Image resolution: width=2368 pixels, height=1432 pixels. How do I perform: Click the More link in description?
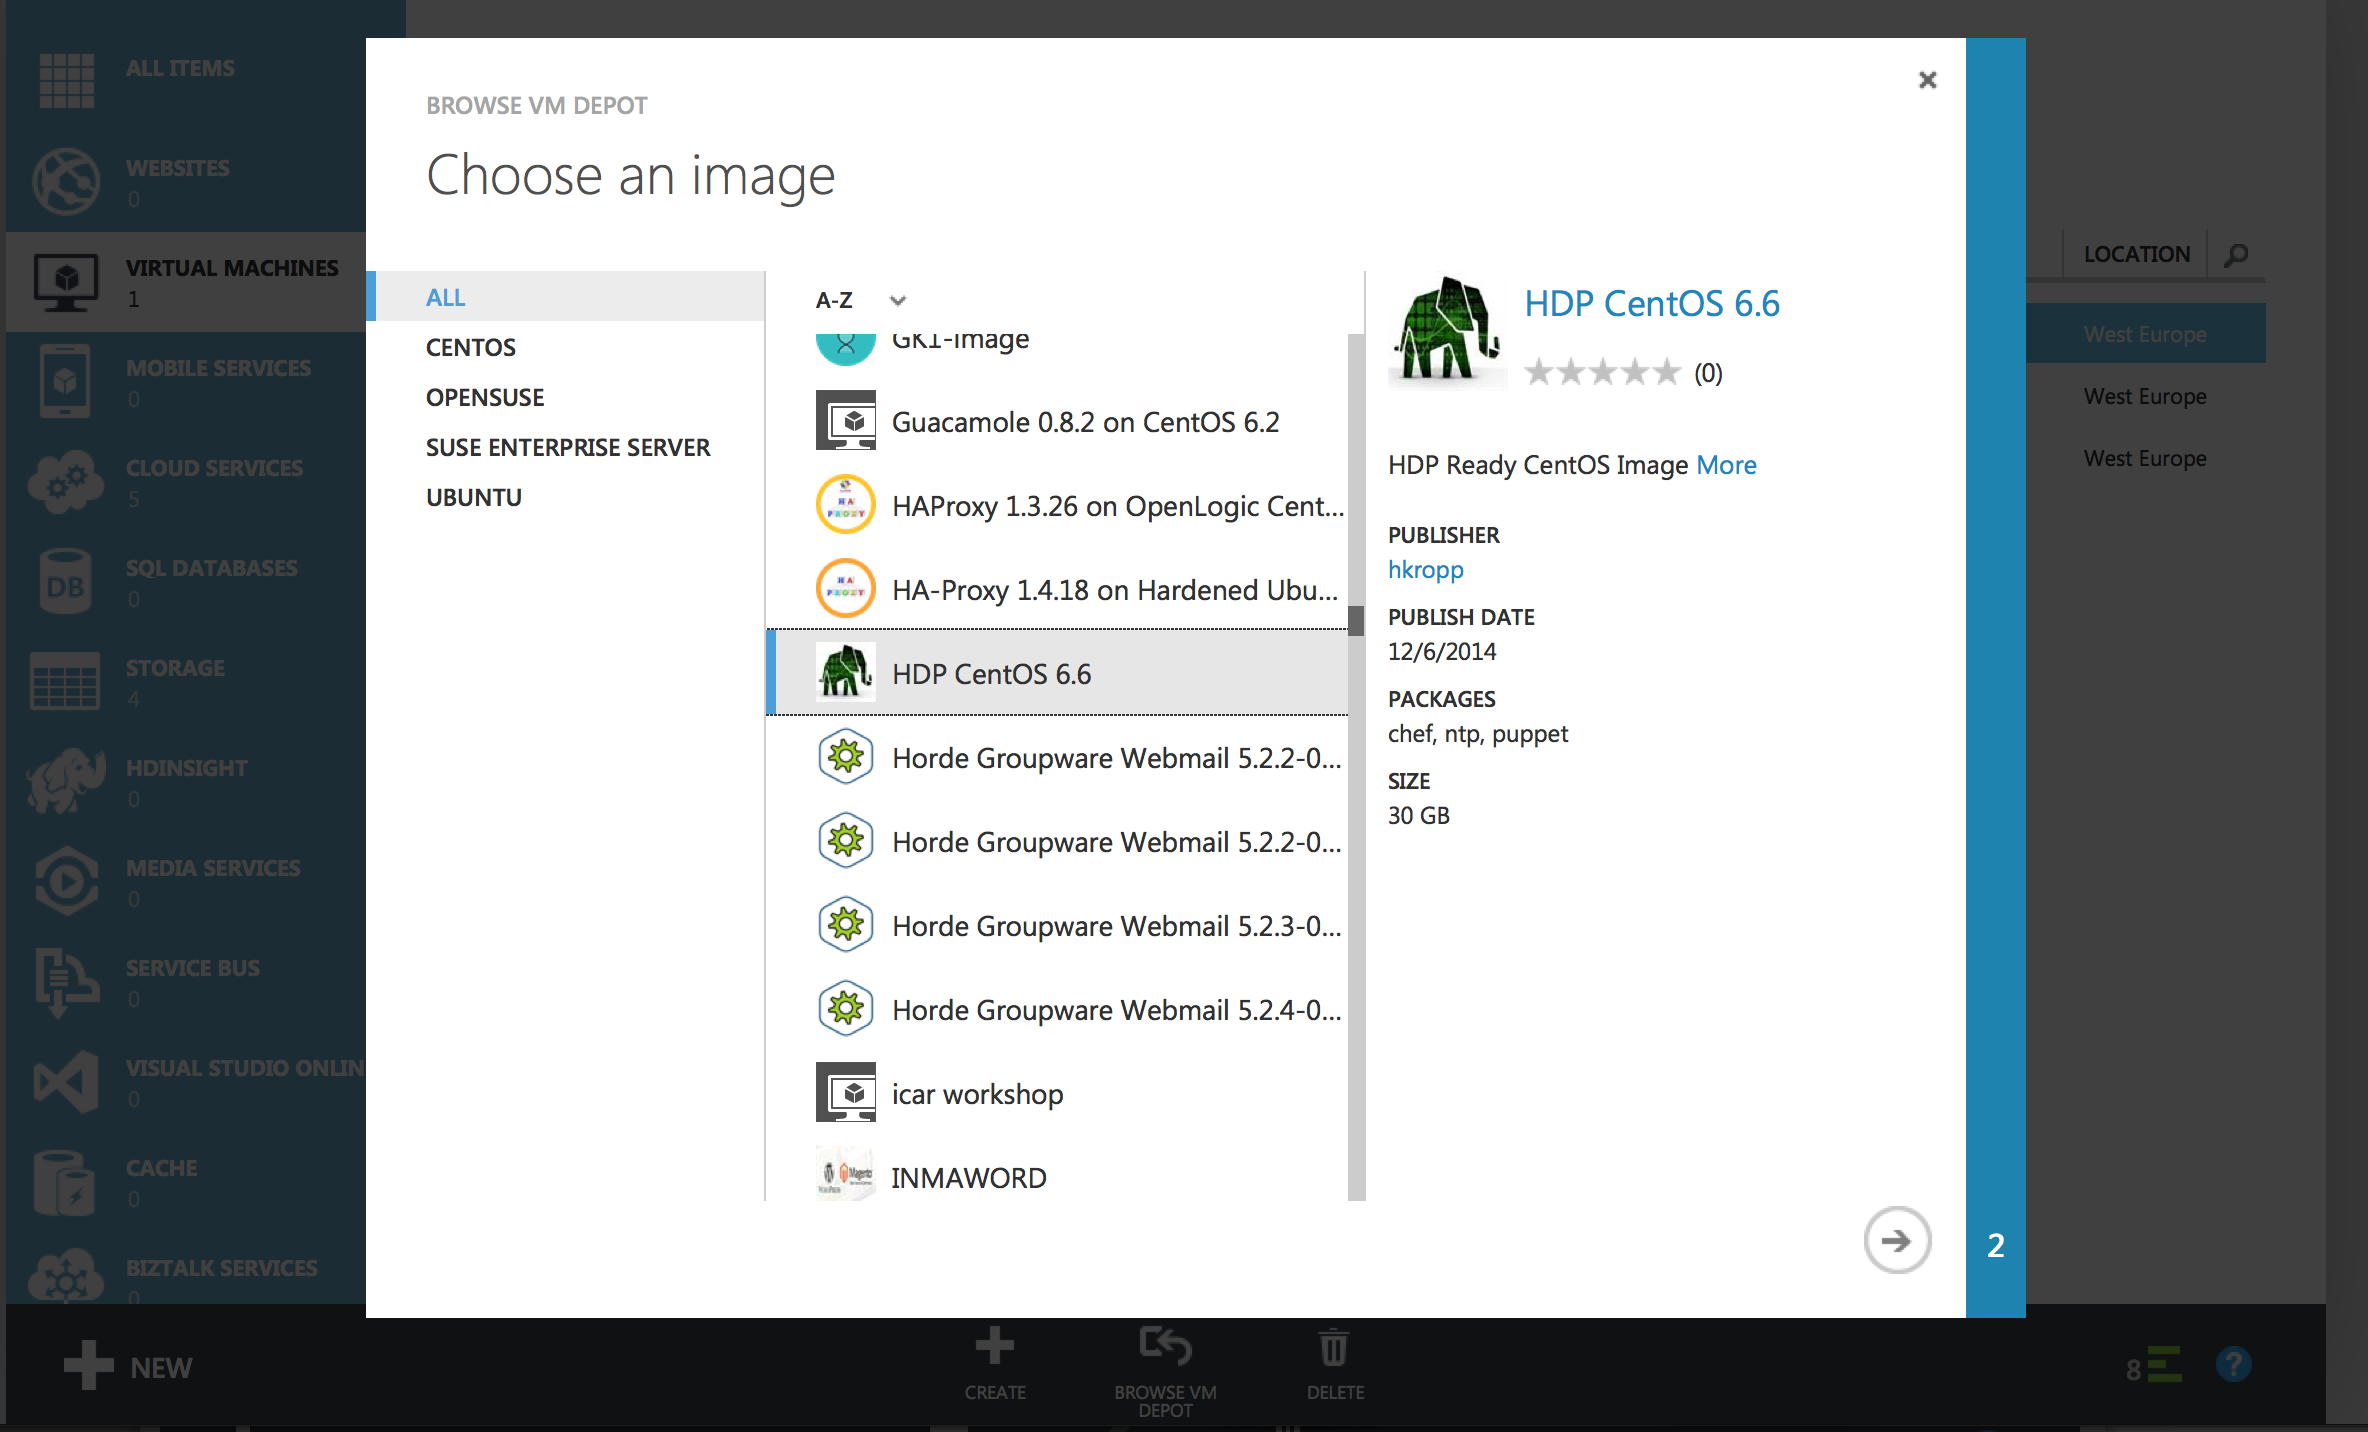point(1725,465)
